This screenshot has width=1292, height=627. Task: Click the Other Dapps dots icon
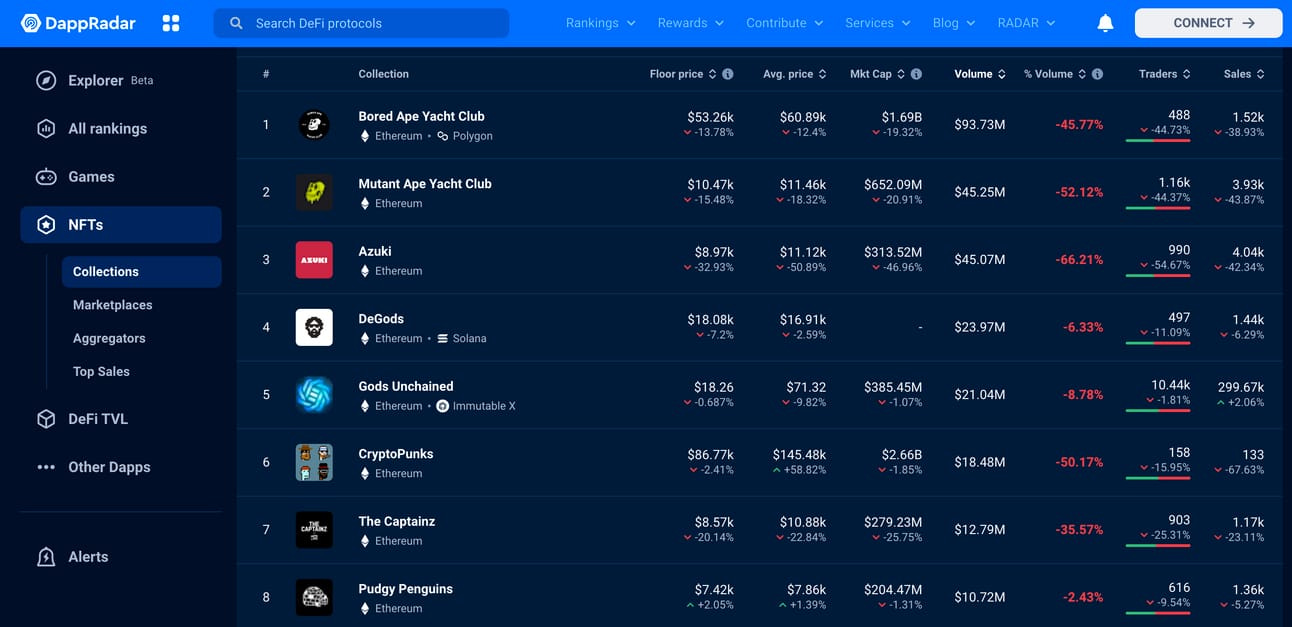pyautogui.click(x=46, y=467)
